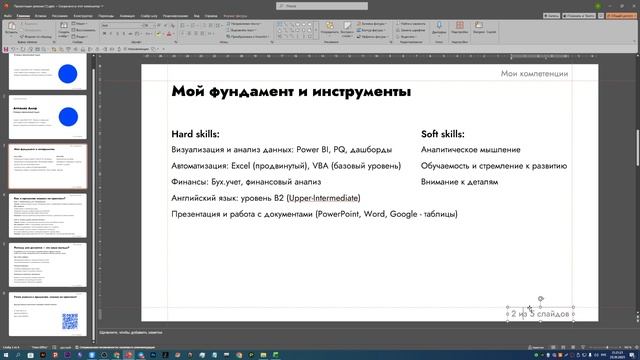
Task: Click the fit slide to window icon
Action: [x=636, y=347]
